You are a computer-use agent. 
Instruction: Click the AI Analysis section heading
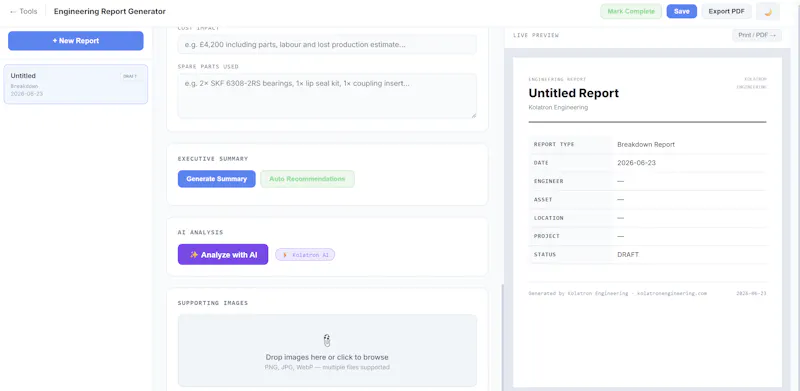pyautogui.click(x=201, y=232)
